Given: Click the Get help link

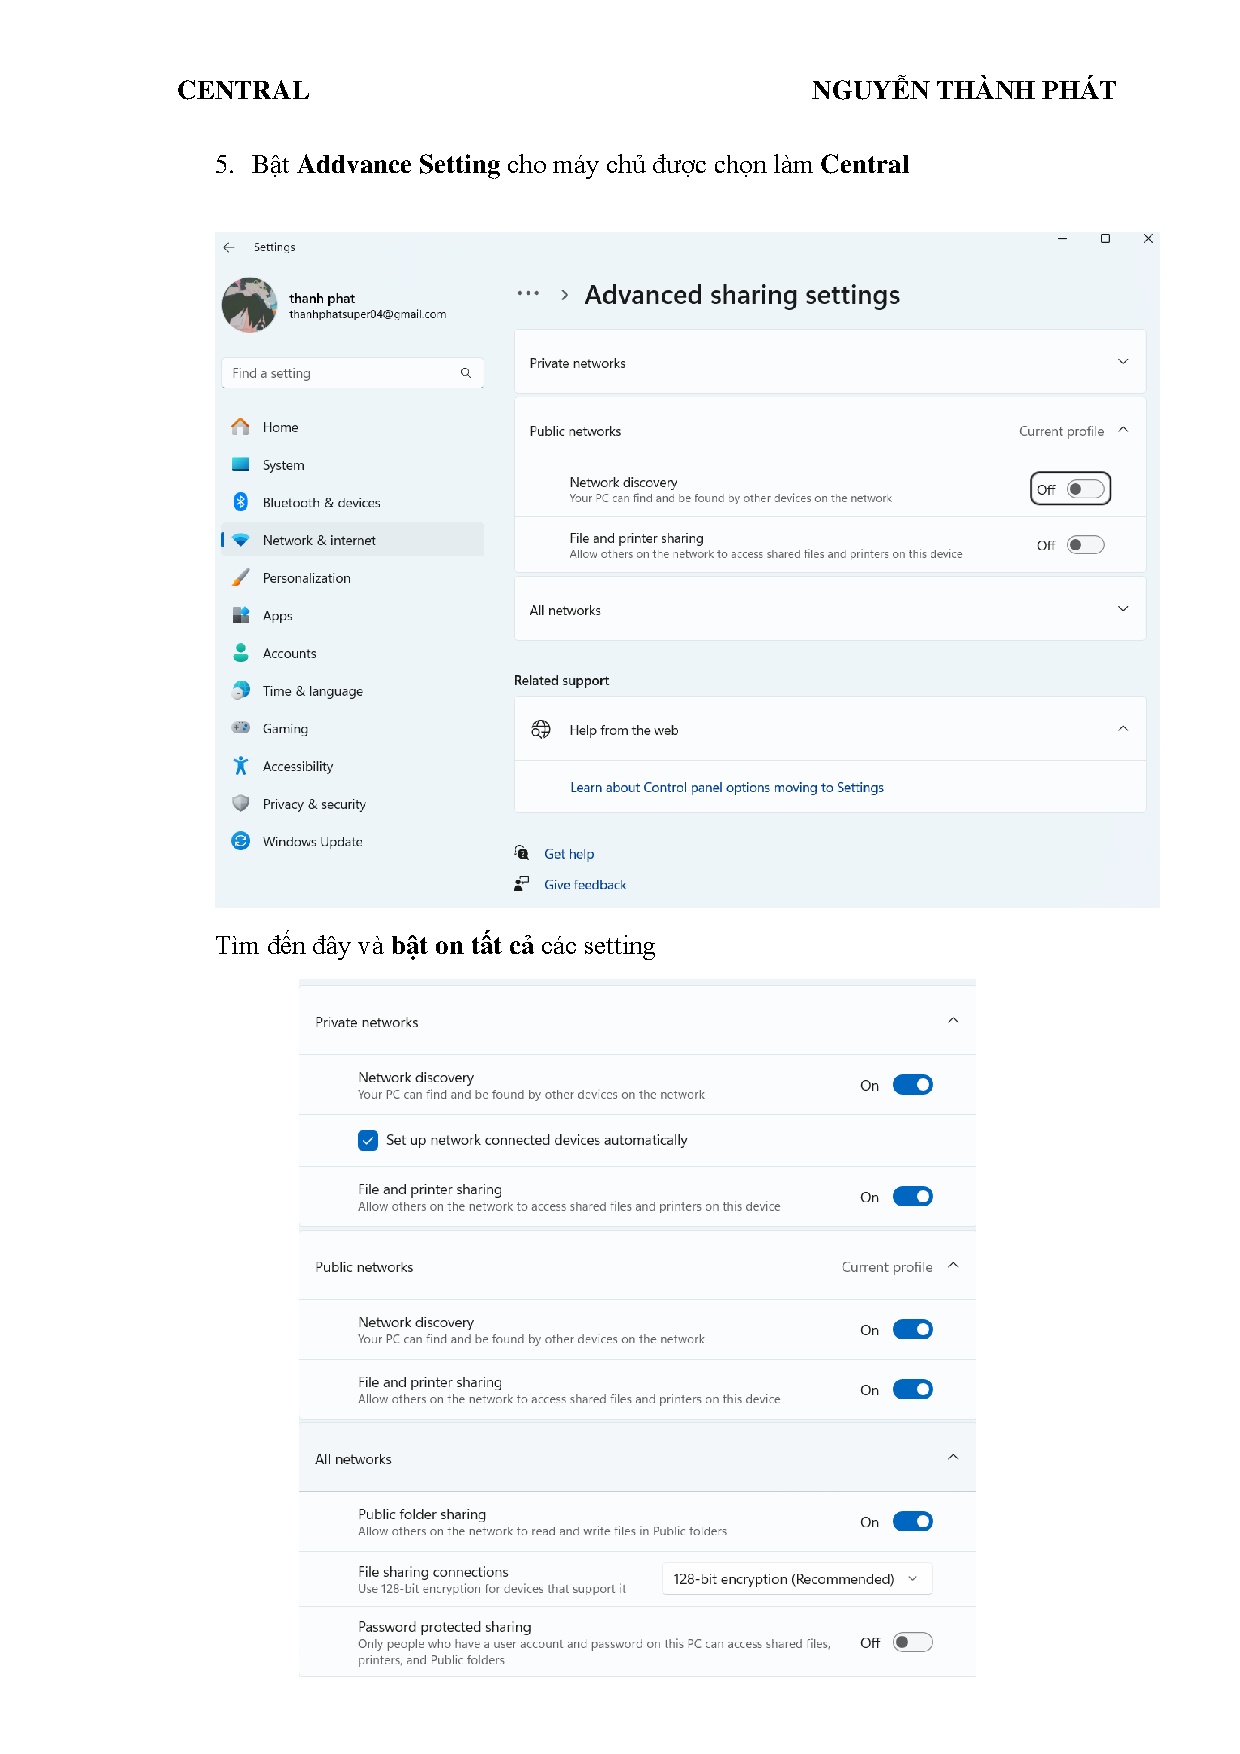Looking at the screenshot, I should pos(569,854).
